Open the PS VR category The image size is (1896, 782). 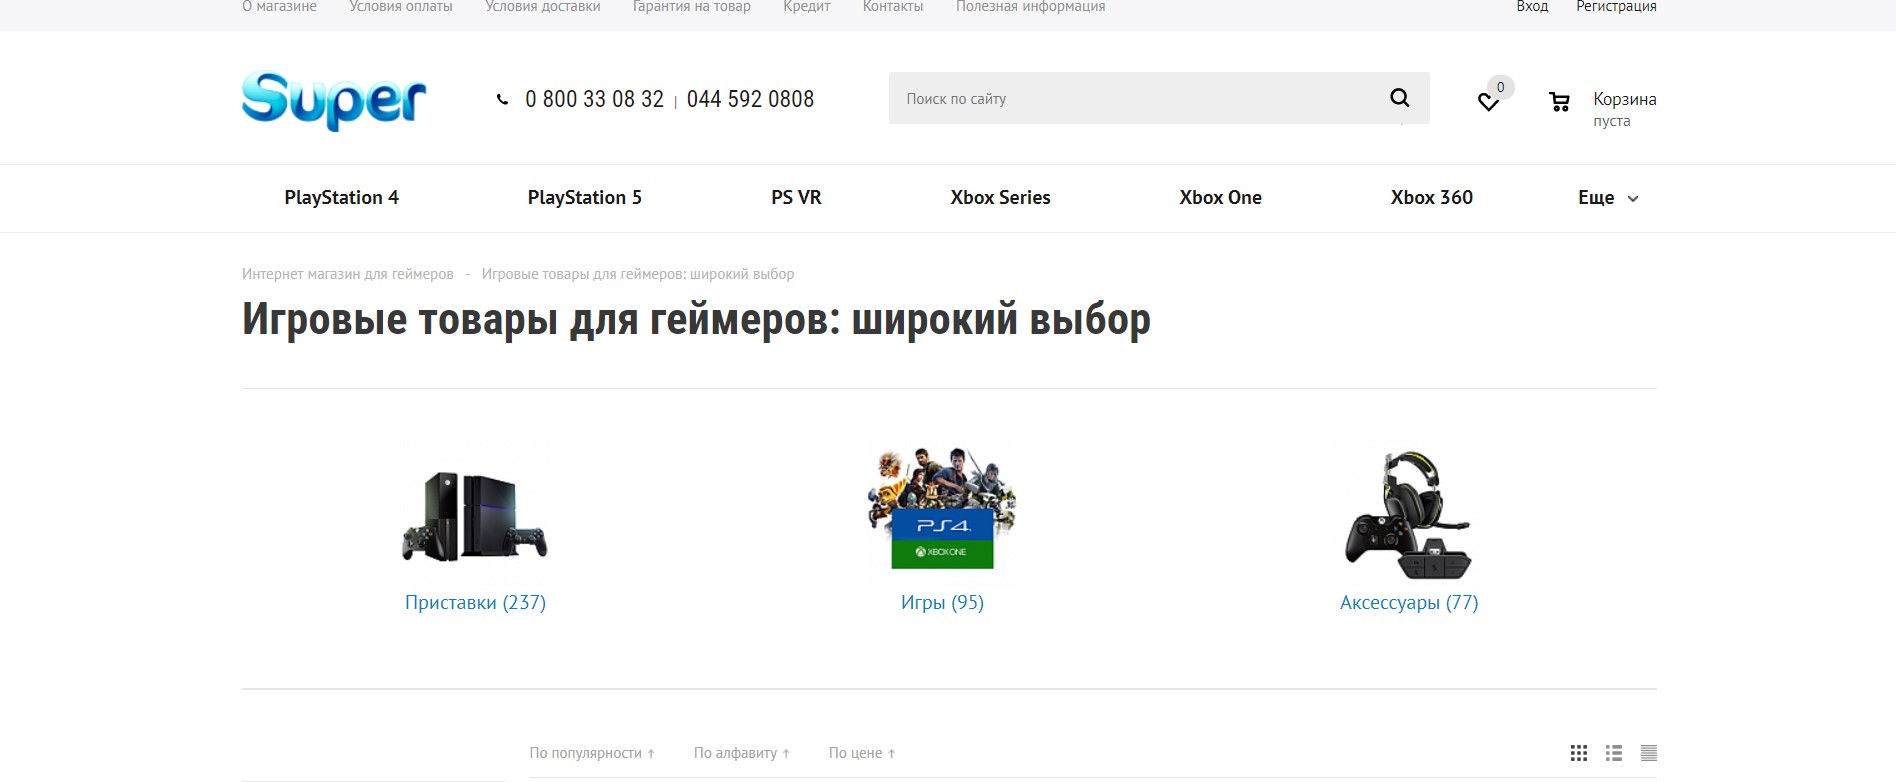tap(796, 198)
